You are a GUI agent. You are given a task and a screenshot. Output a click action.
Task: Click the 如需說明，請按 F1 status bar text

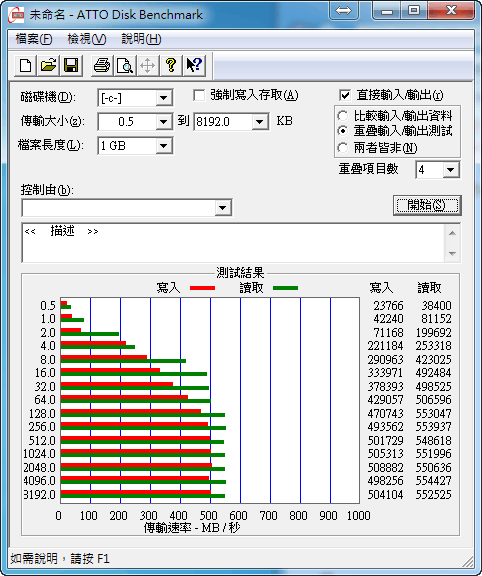point(60,559)
